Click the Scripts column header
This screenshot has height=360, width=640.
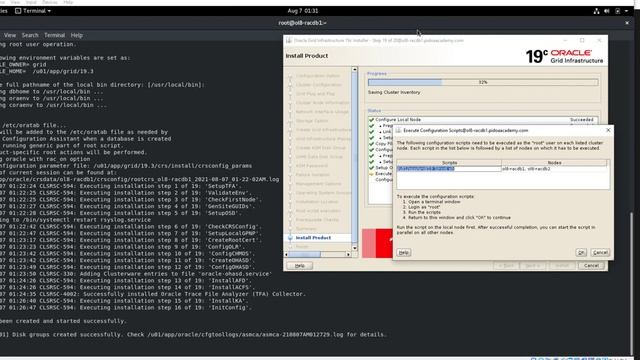pos(449,163)
